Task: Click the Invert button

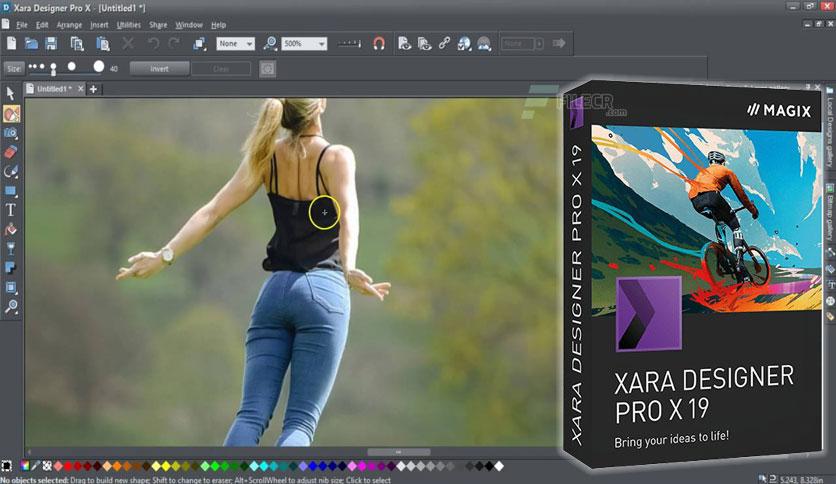Action: pyautogui.click(x=159, y=69)
